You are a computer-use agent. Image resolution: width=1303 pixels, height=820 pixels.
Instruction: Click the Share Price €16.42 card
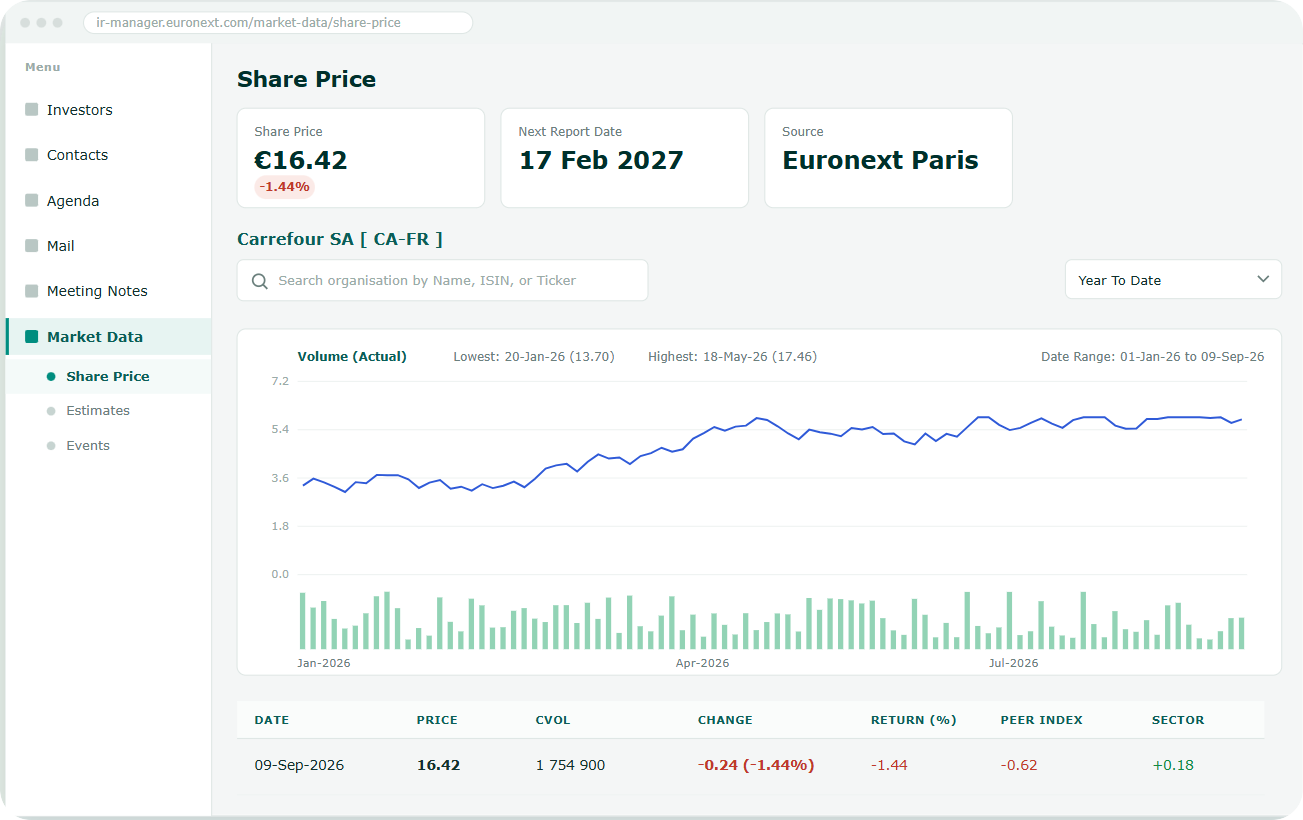point(361,158)
